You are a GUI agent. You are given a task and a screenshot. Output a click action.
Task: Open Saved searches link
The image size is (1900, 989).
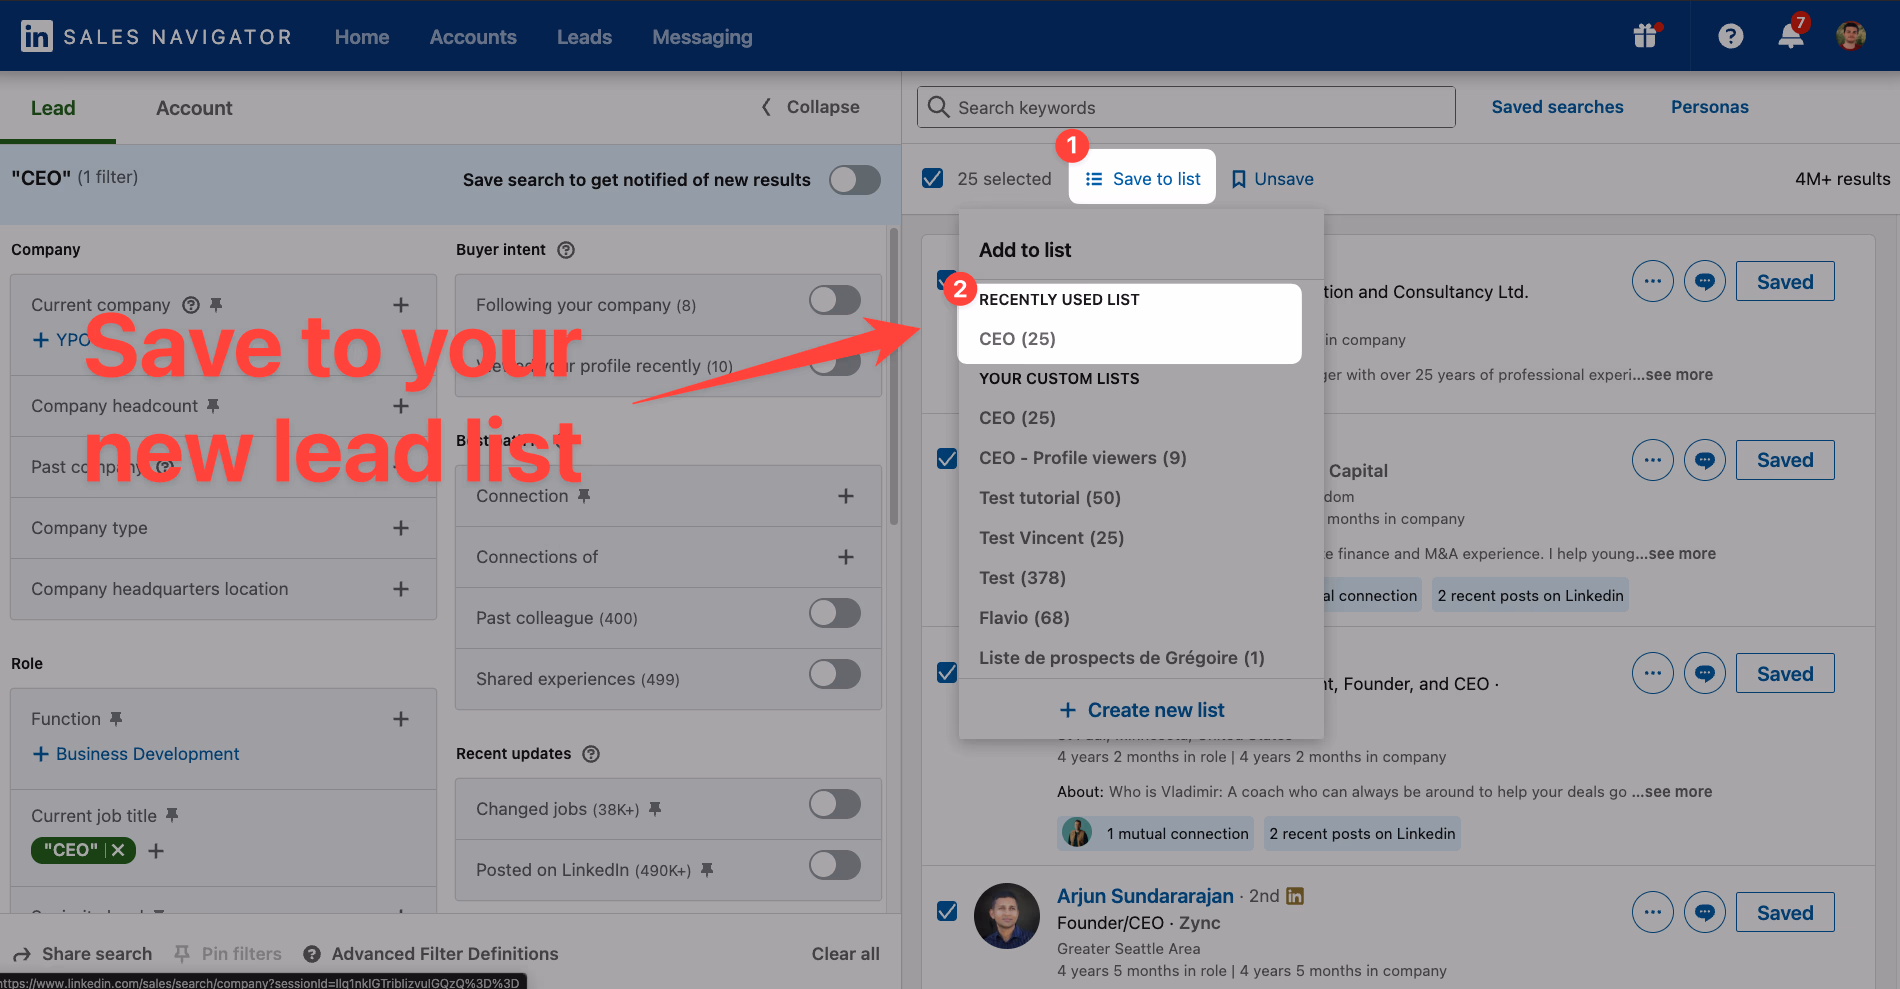tap(1557, 107)
